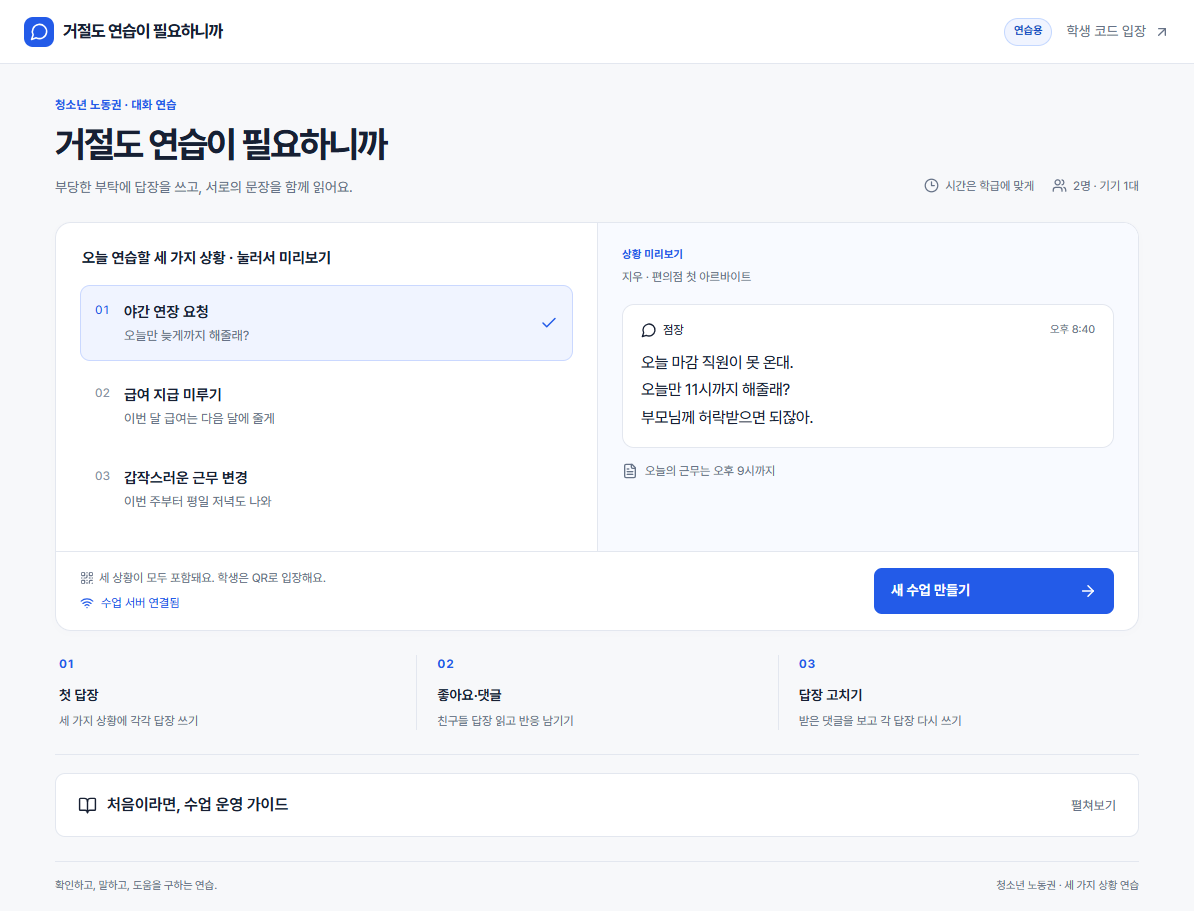Expand guide with 펼쳐보기
Image resolution: width=1194 pixels, height=911 pixels.
click(x=1093, y=805)
